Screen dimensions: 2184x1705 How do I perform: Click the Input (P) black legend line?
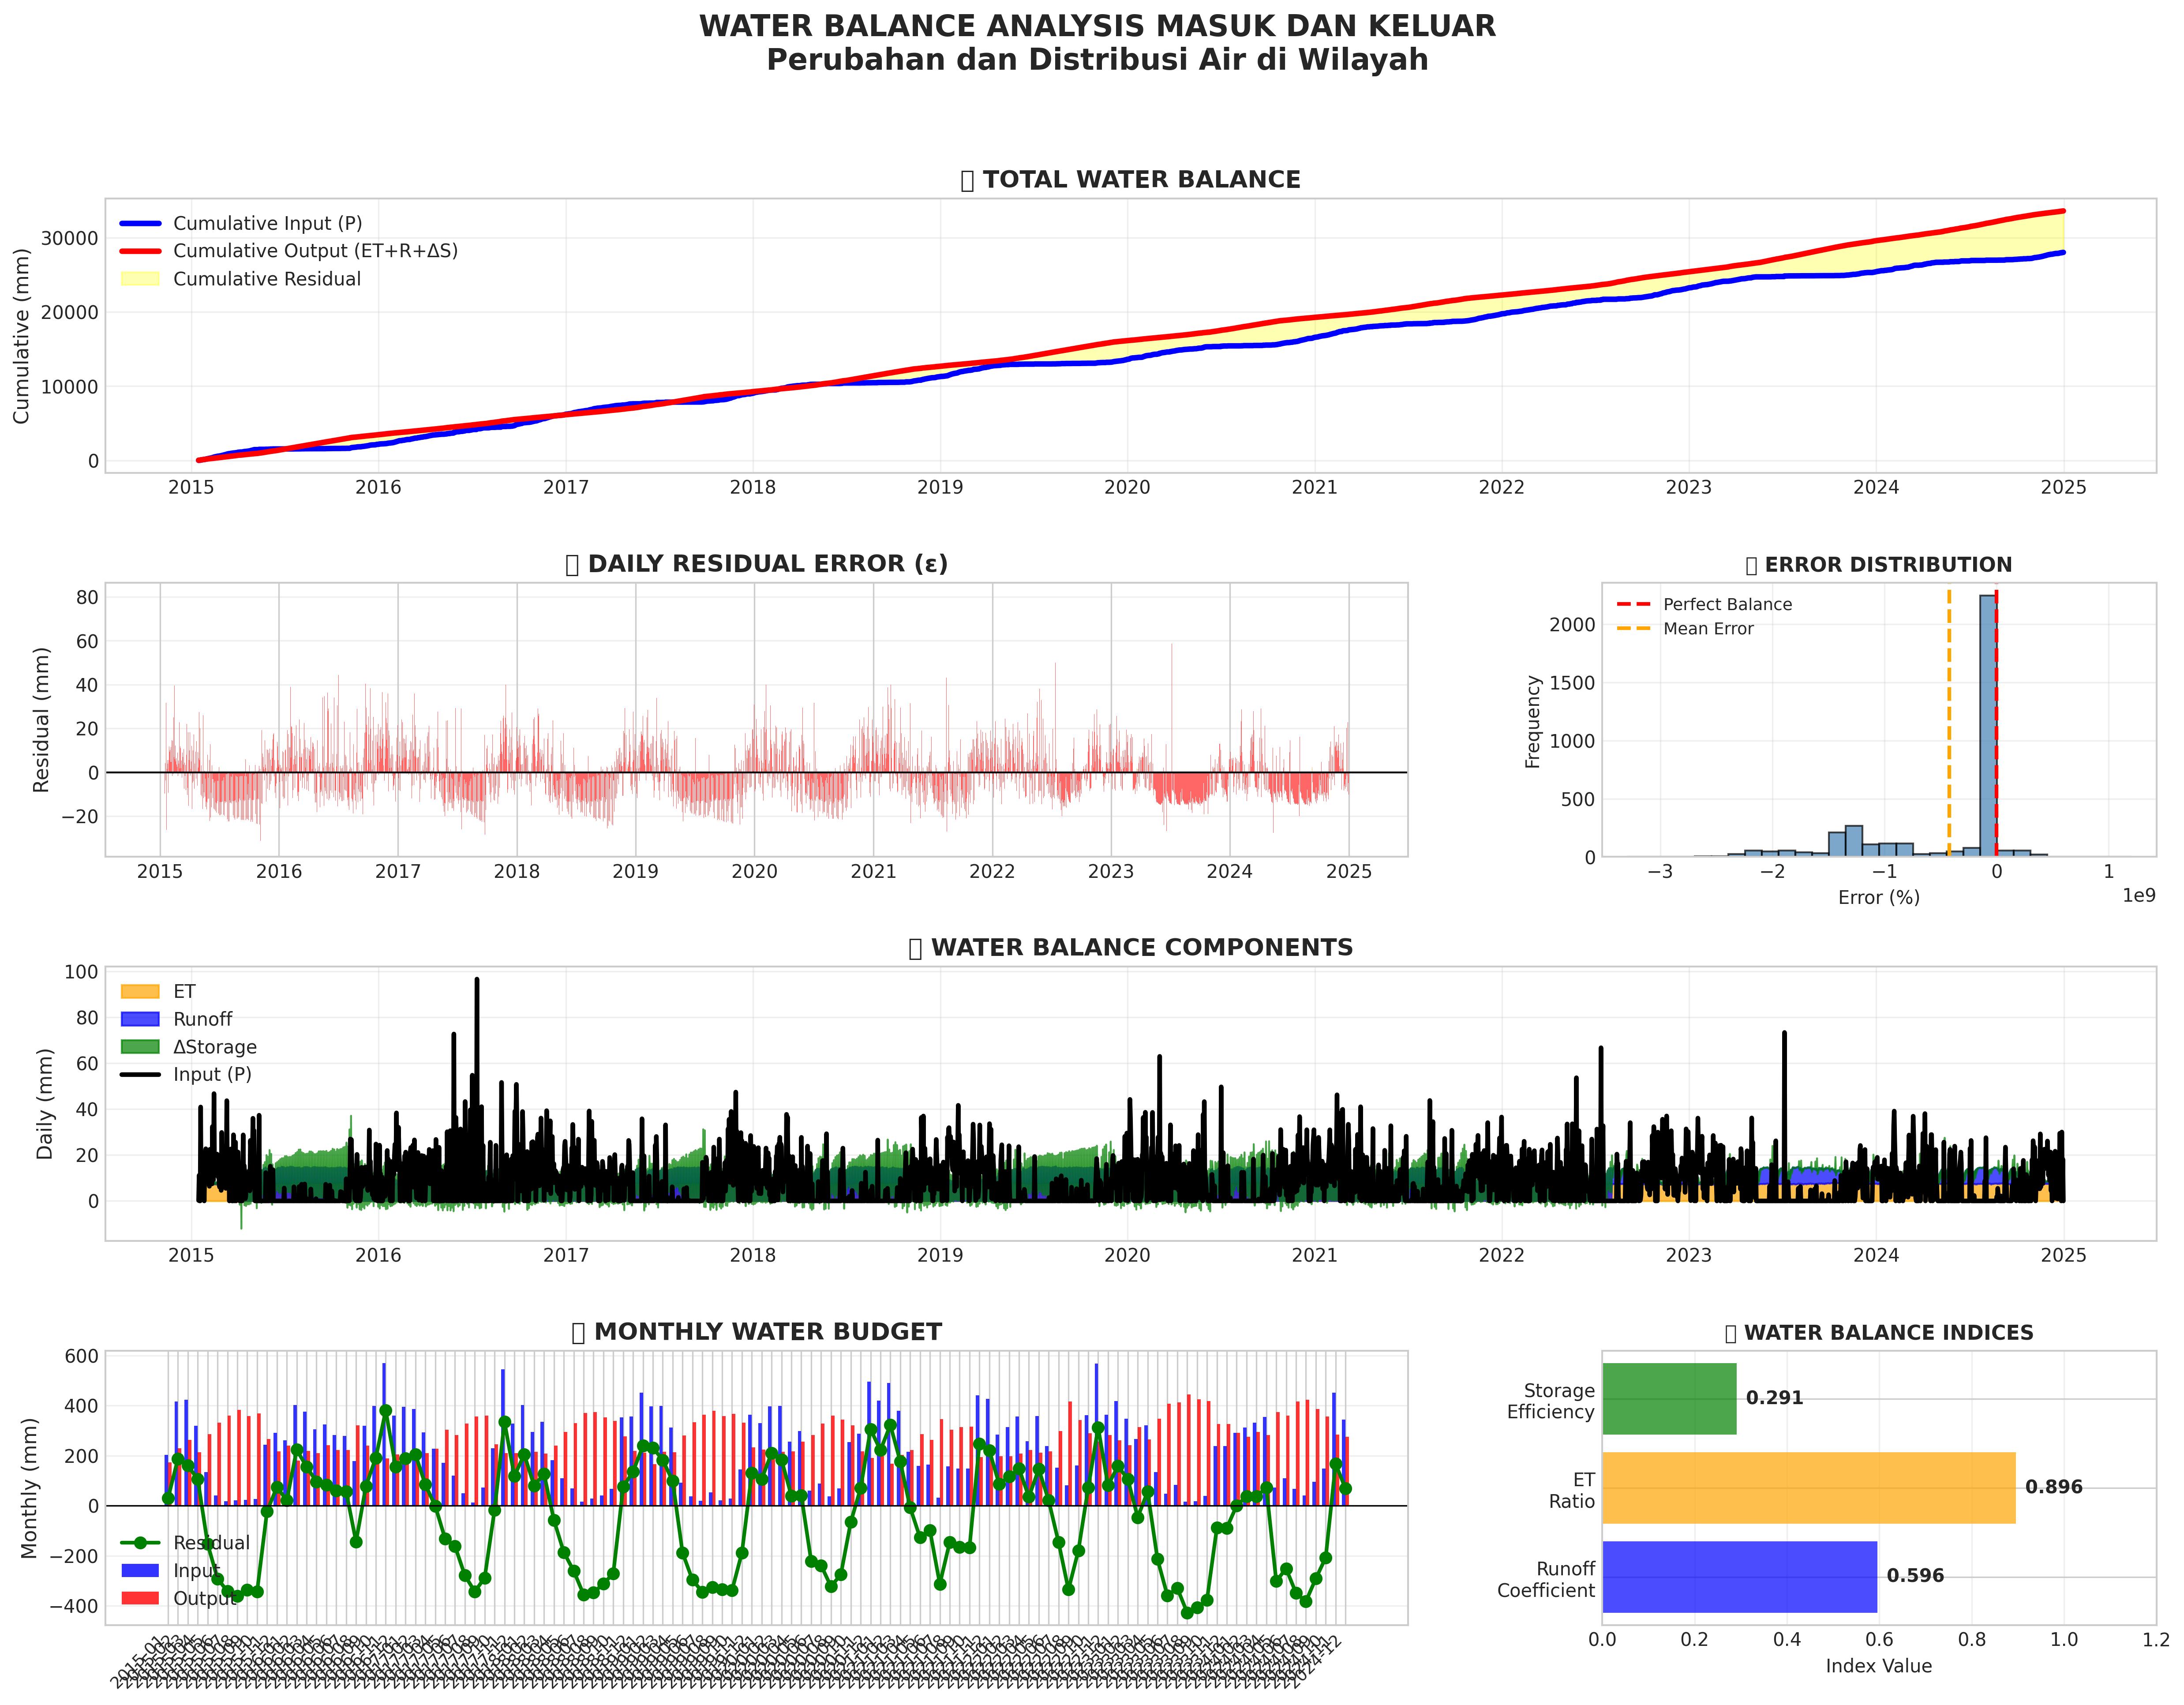(x=140, y=1075)
